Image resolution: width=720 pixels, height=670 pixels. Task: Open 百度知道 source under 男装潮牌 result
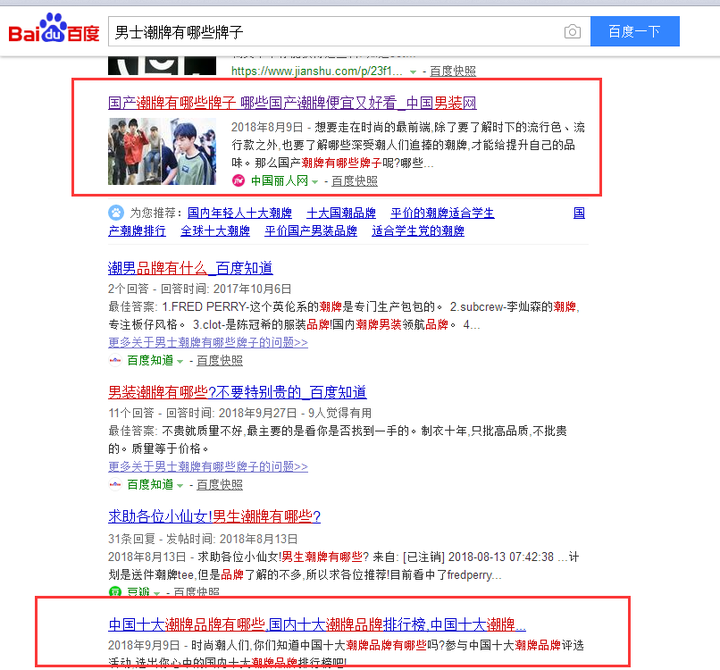[150, 484]
